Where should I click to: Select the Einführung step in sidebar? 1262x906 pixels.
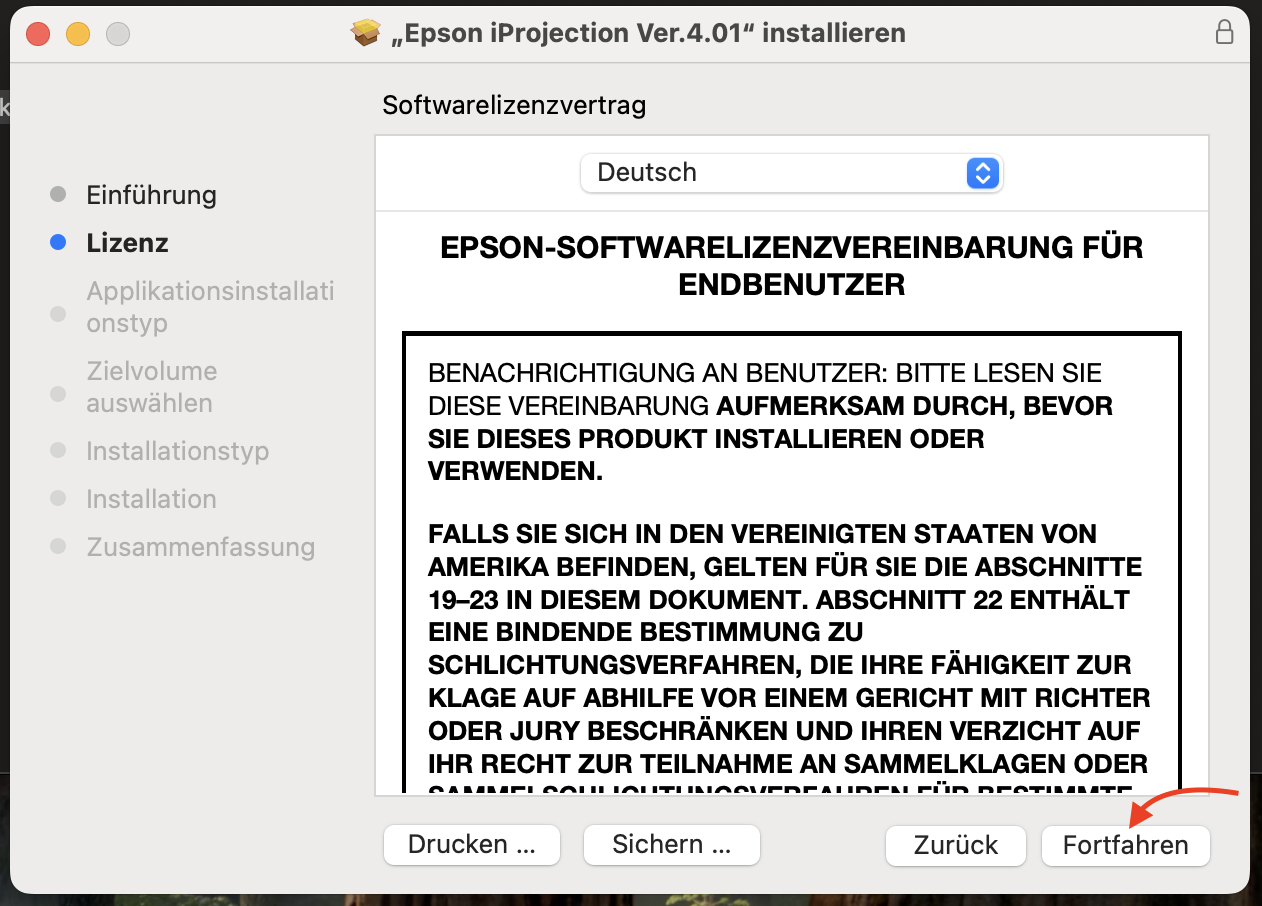151,194
